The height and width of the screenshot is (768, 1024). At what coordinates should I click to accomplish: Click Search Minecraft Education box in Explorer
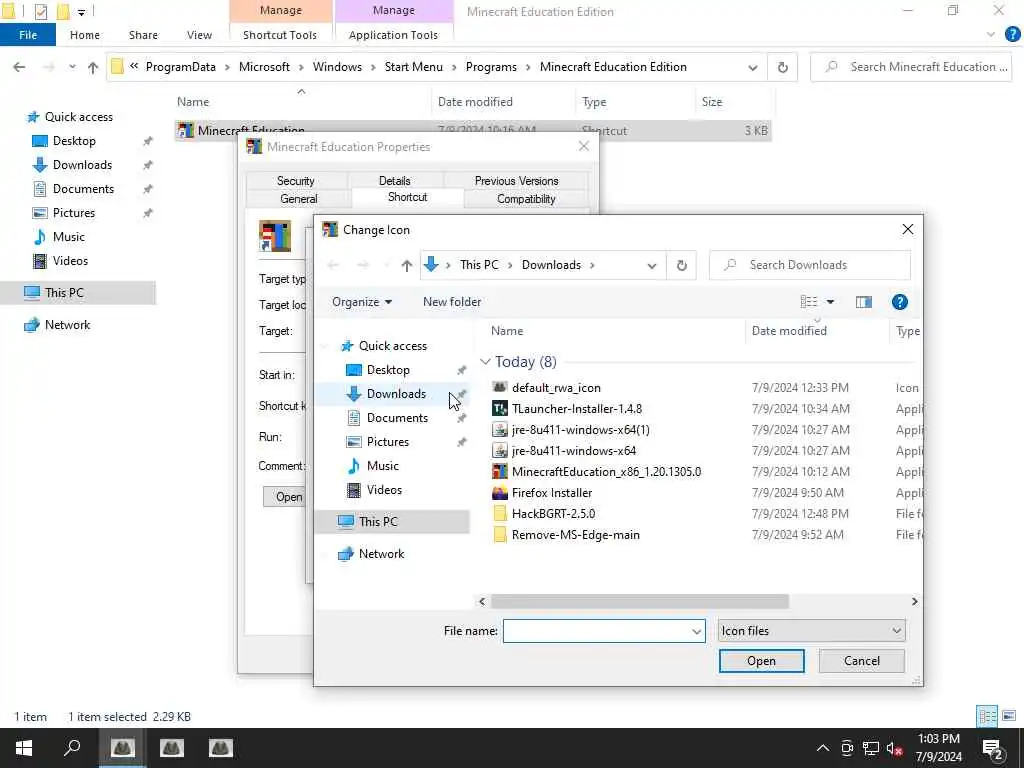click(x=911, y=67)
